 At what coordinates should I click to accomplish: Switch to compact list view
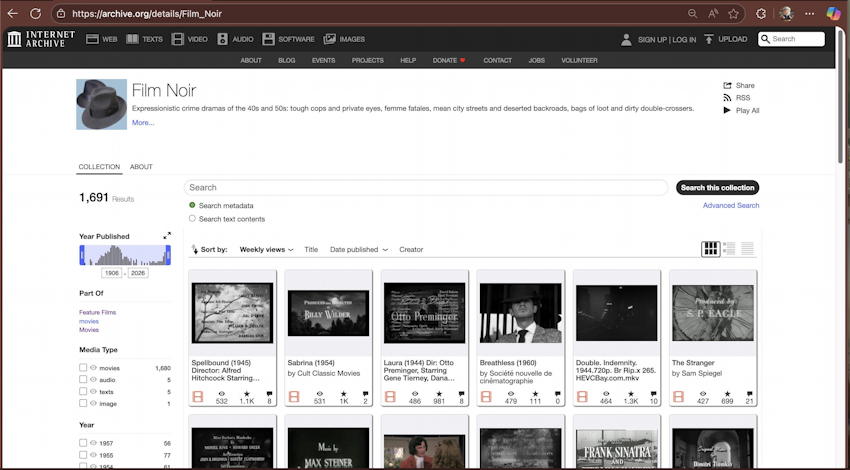tap(748, 249)
